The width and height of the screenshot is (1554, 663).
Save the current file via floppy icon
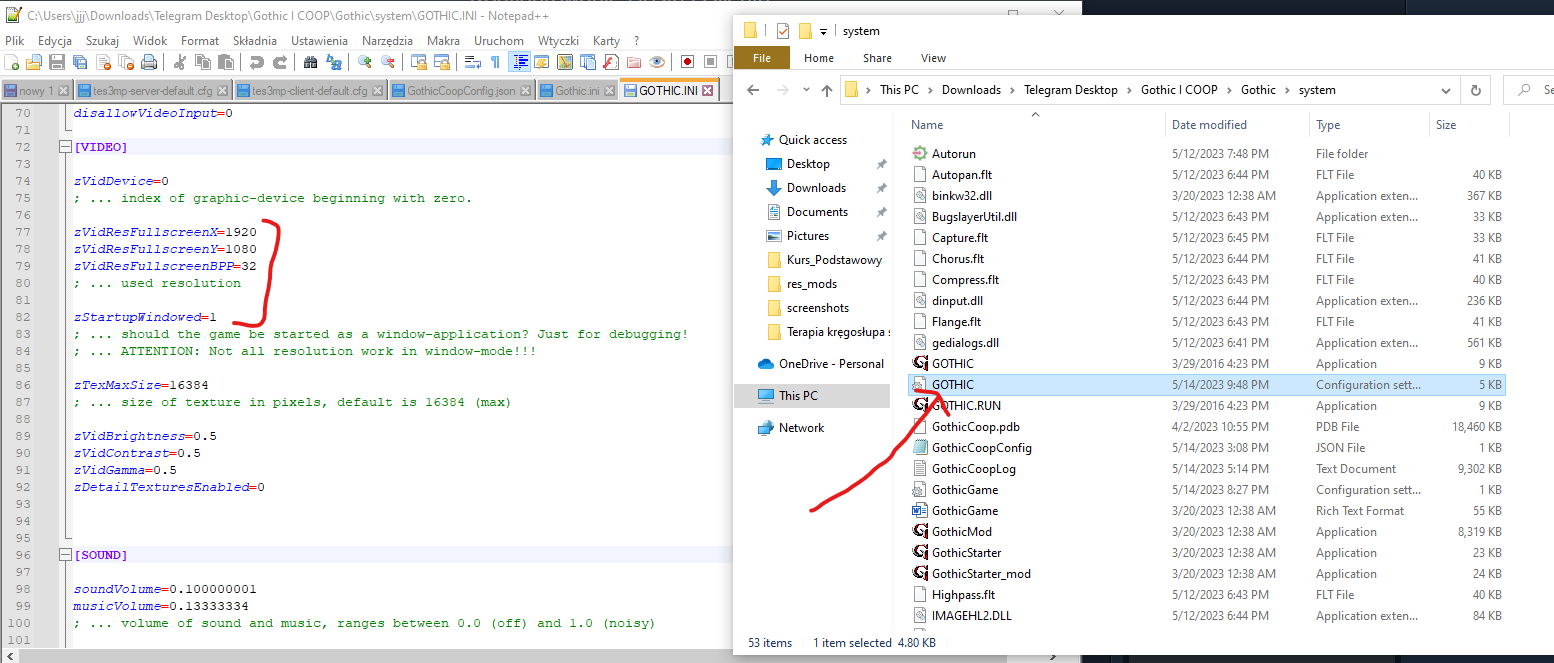point(56,62)
